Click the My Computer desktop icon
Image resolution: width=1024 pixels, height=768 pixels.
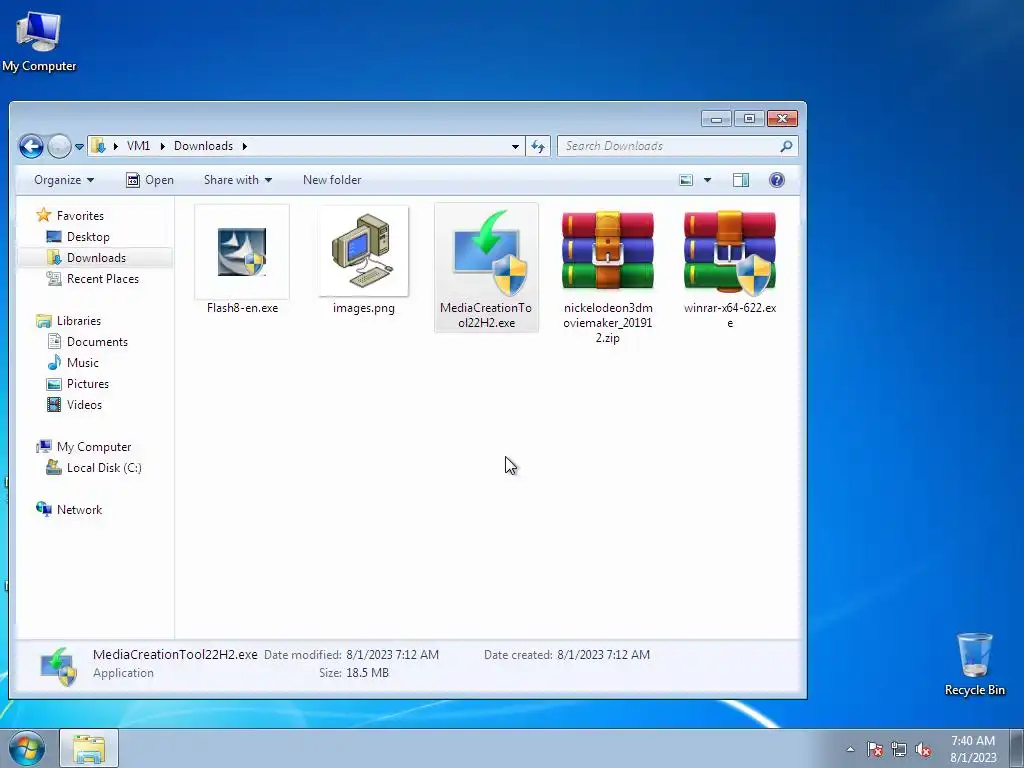coord(39,41)
